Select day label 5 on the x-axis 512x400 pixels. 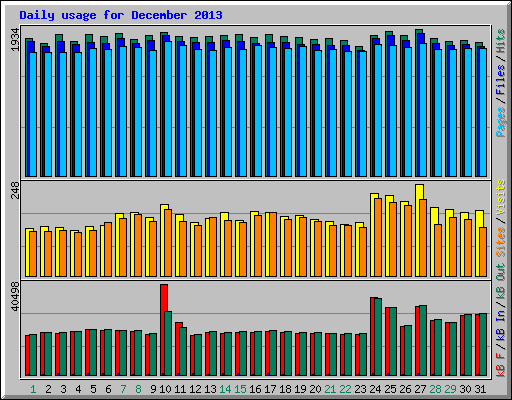pyautogui.click(x=93, y=389)
